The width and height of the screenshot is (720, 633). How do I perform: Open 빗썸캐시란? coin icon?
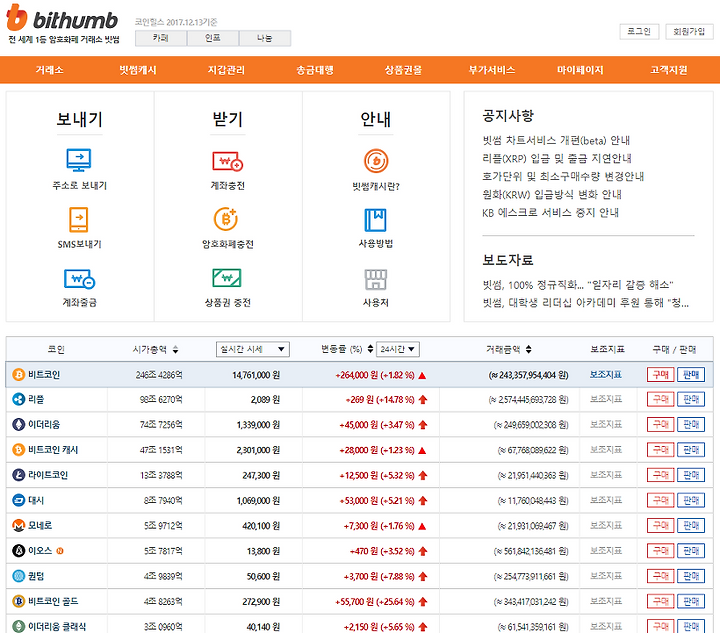(376, 161)
